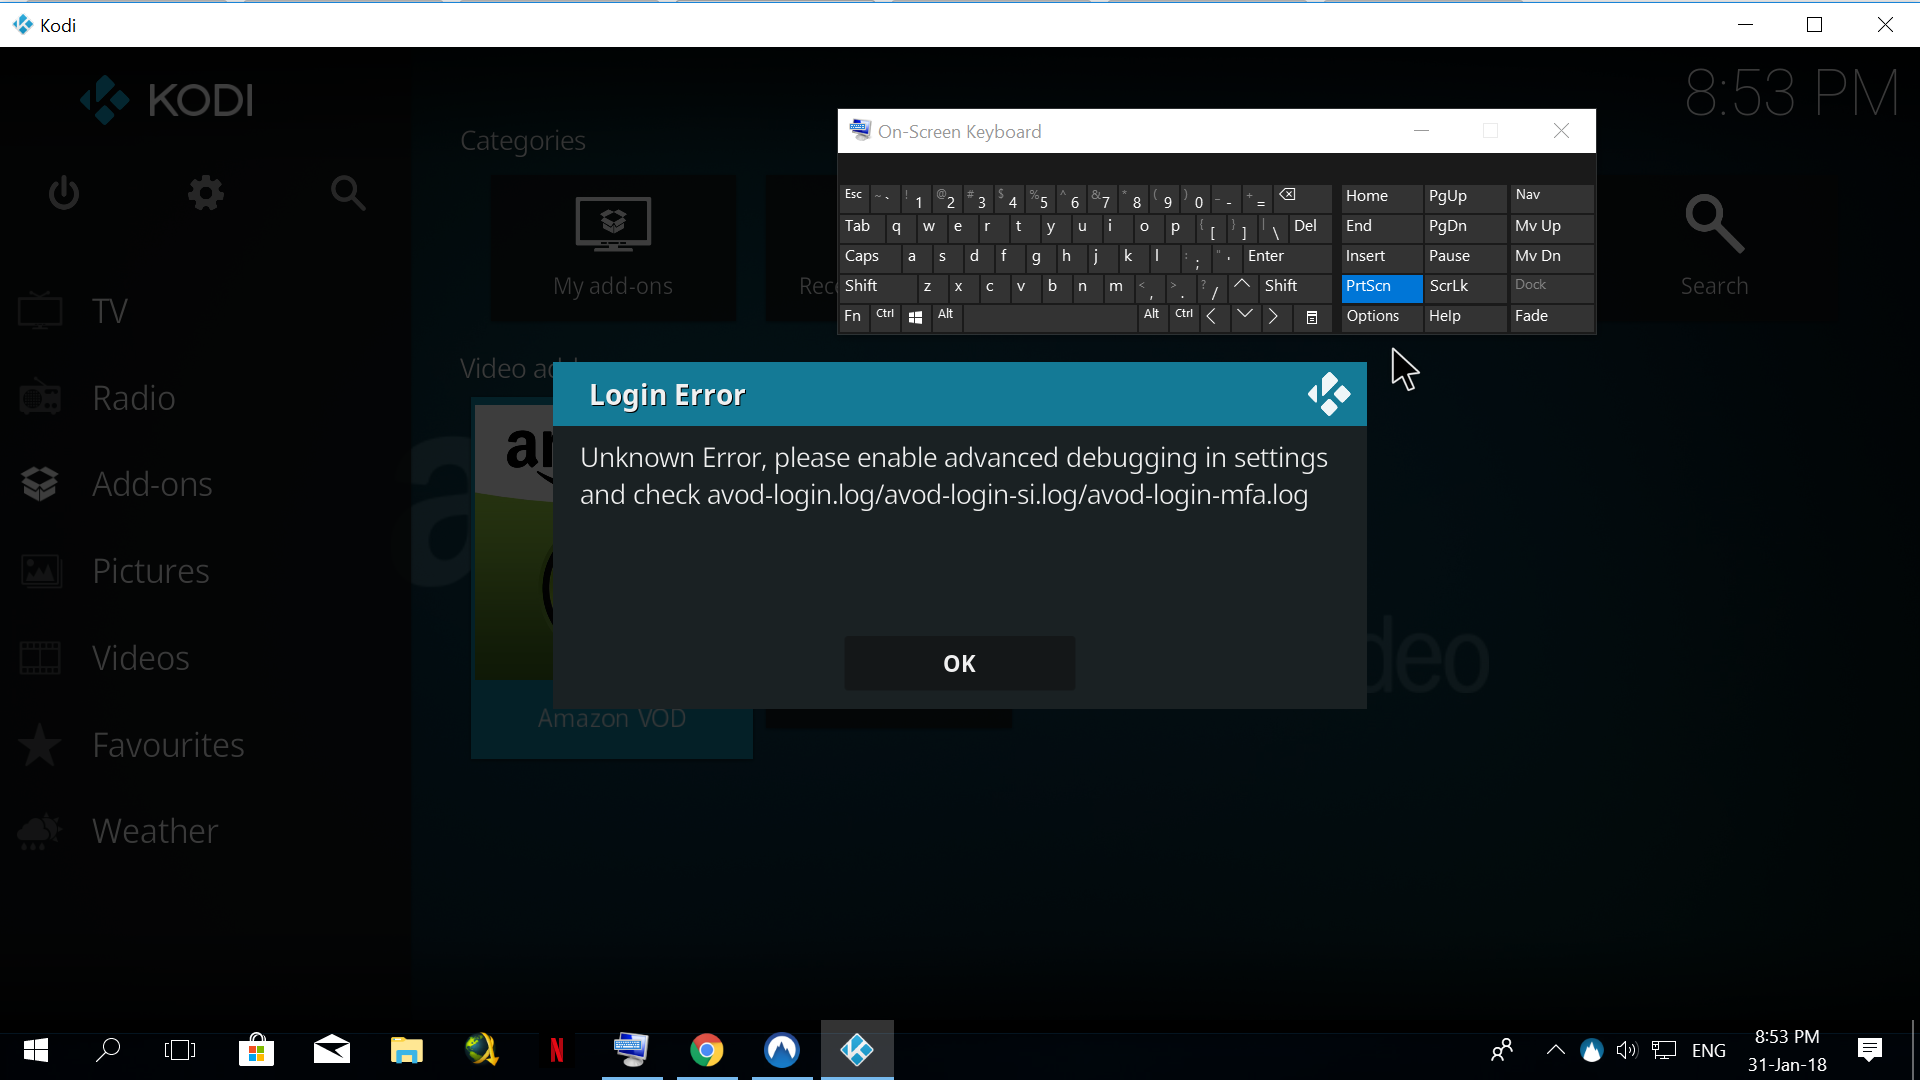The width and height of the screenshot is (1920, 1080).
Task: Click taskbar search icon
Action: [108, 1050]
